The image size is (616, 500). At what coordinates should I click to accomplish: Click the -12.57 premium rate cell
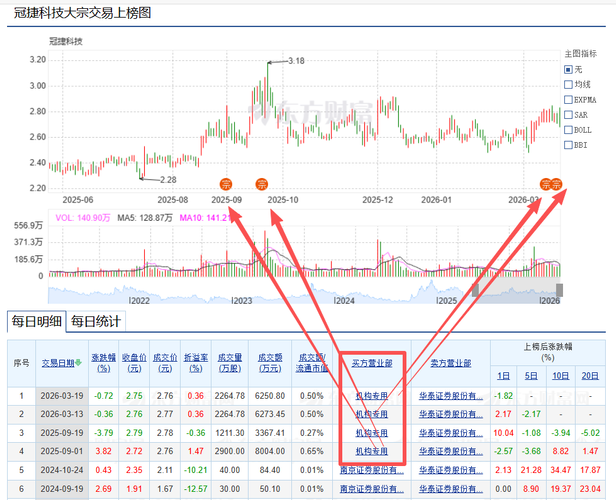(196, 489)
